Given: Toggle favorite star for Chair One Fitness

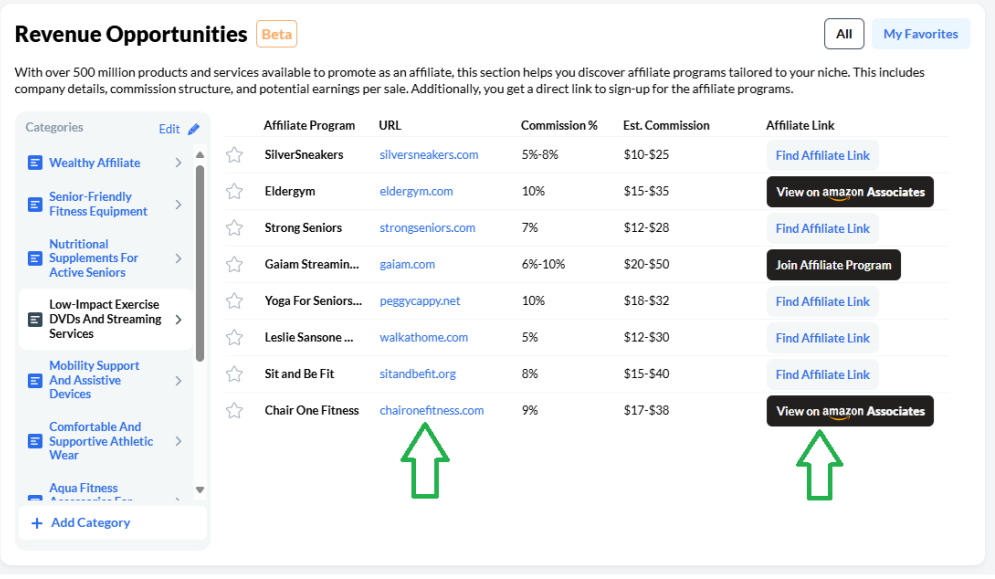Looking at the screenshot, I should coord(234,411).
